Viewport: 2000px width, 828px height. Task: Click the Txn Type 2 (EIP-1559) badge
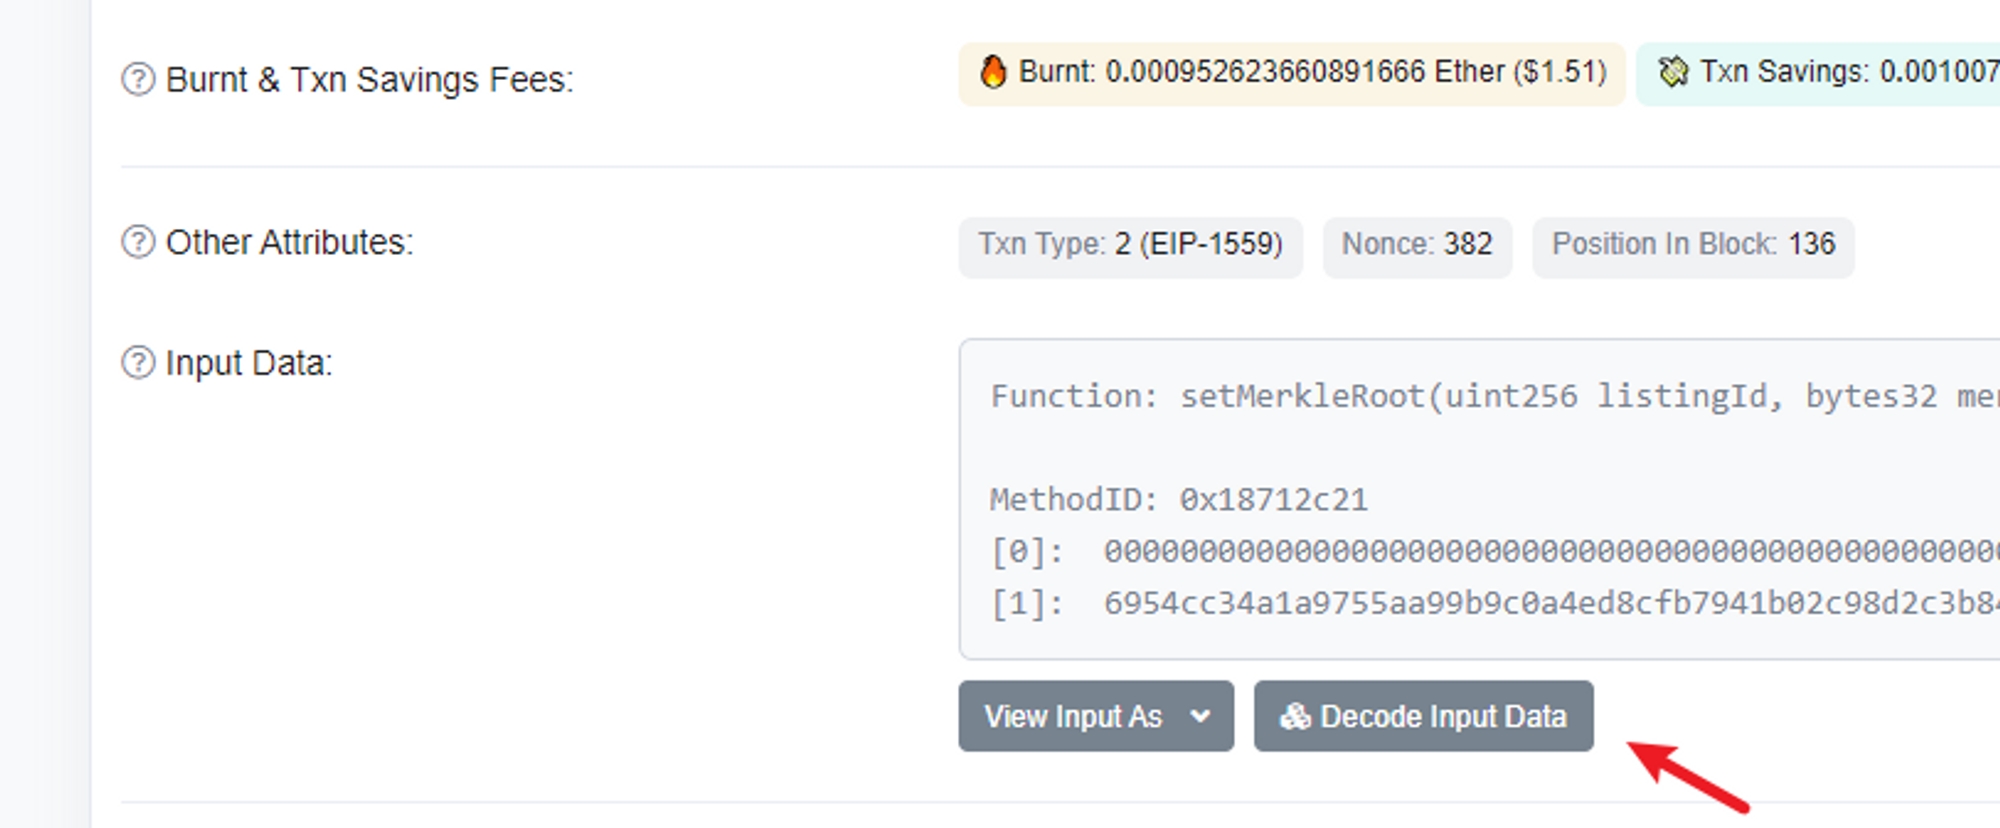1130,245
